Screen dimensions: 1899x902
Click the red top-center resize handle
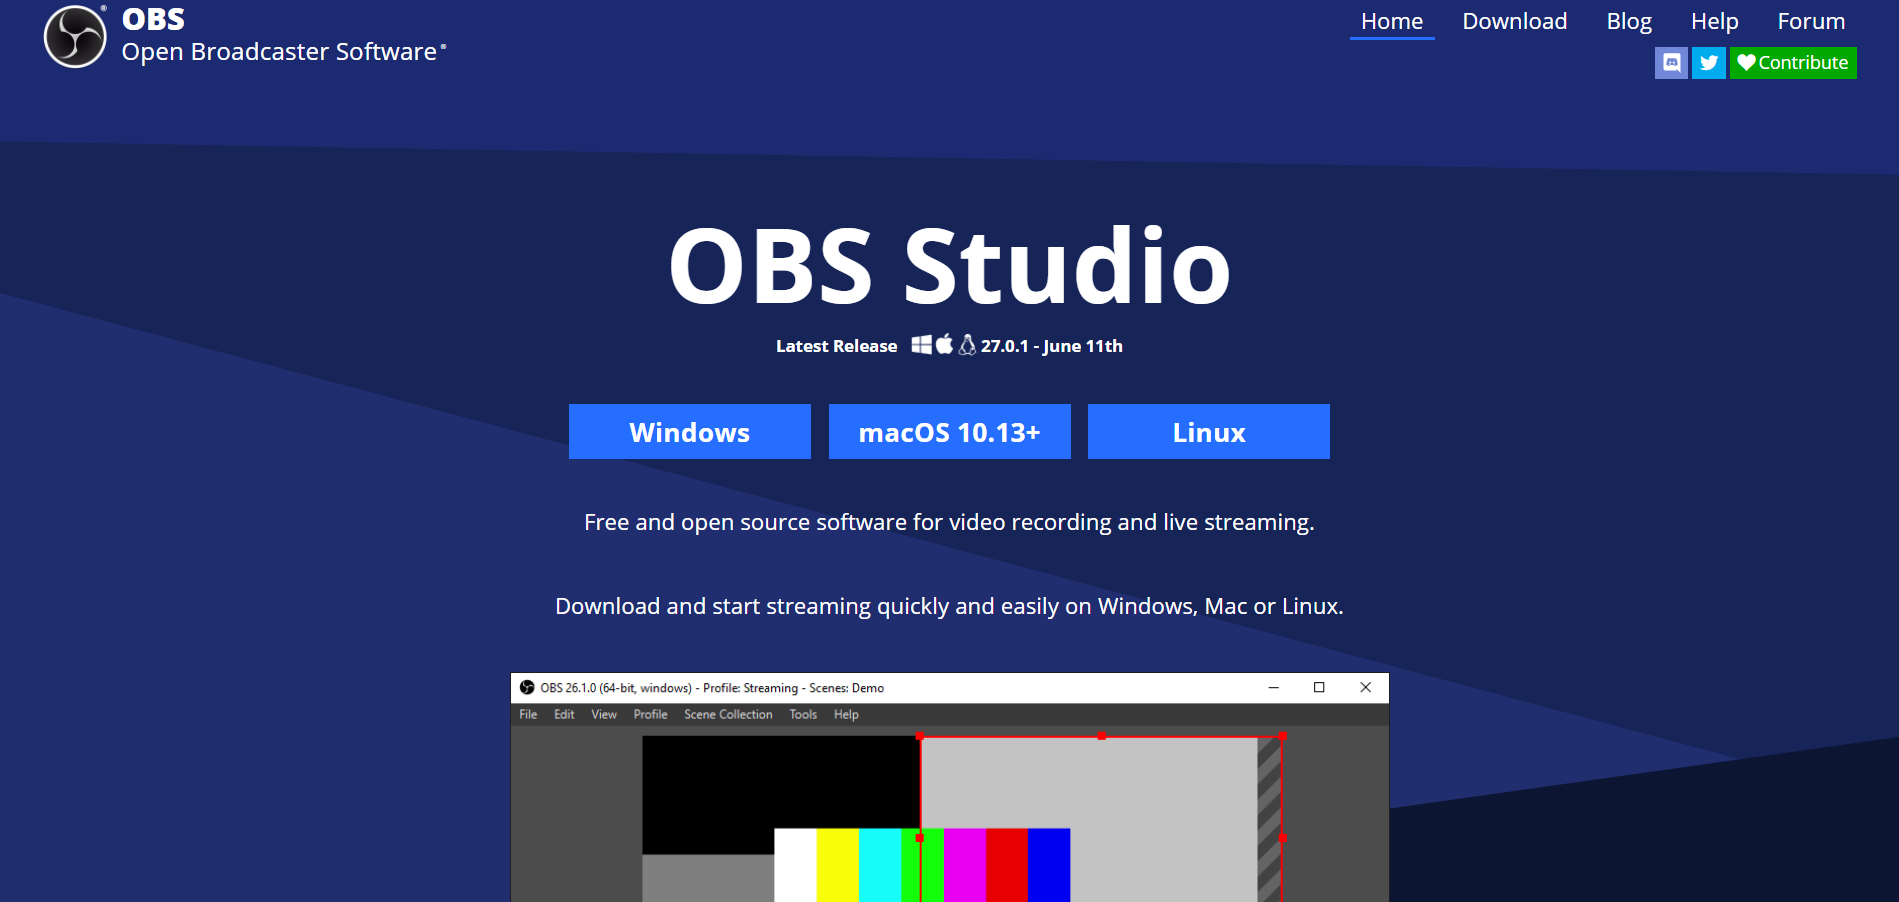(1101, 736)
